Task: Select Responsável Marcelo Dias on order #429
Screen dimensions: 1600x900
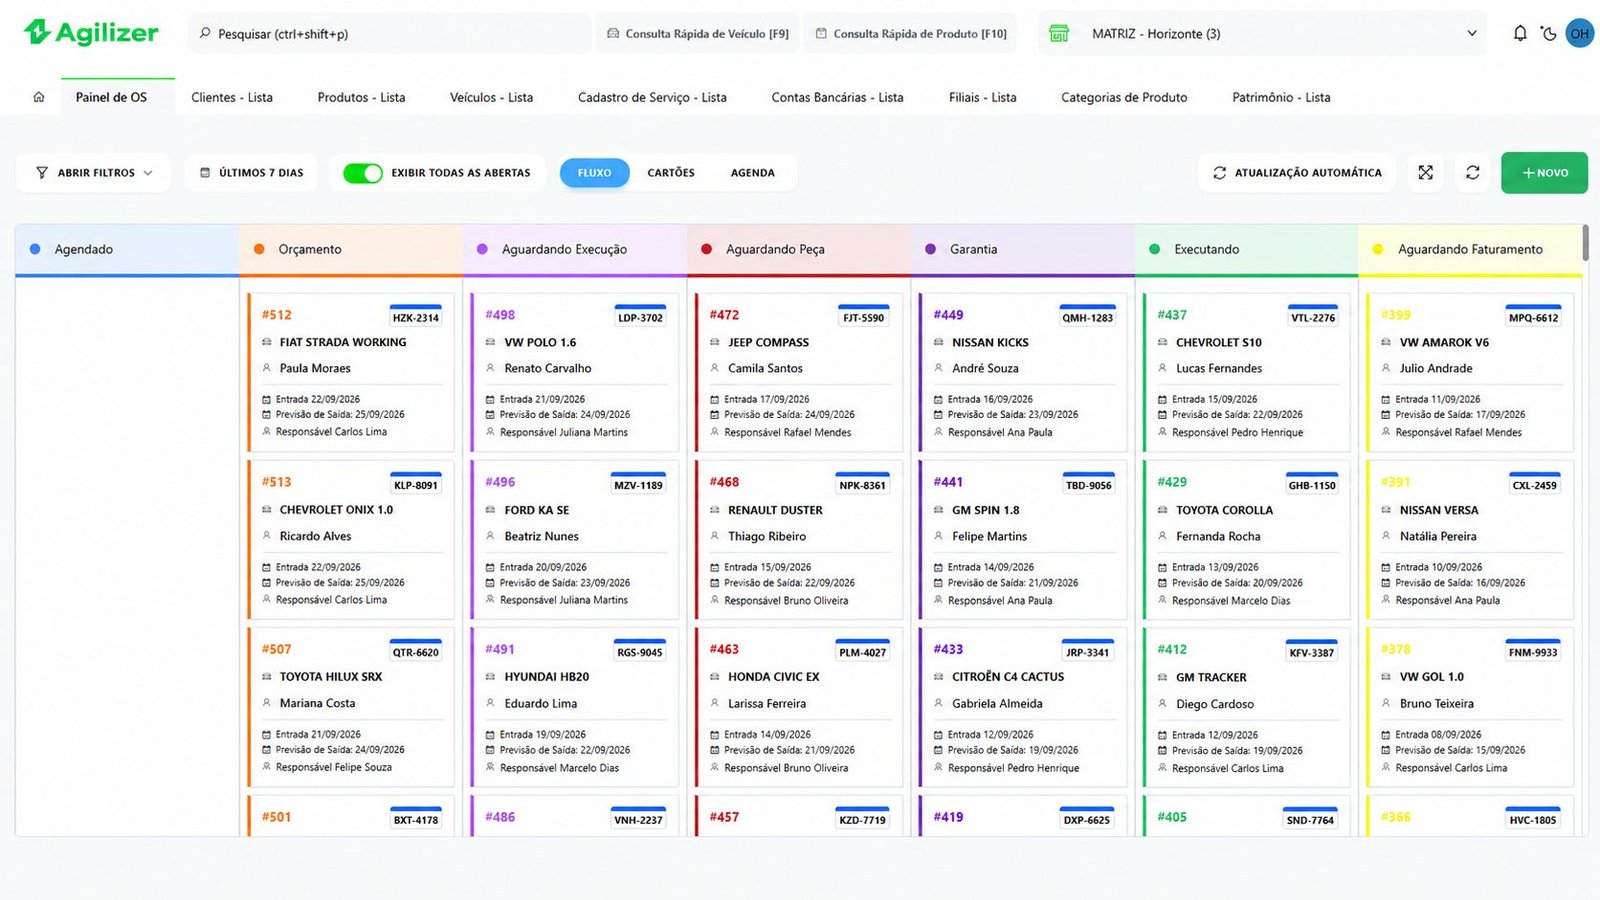Action: [1231, 600]
